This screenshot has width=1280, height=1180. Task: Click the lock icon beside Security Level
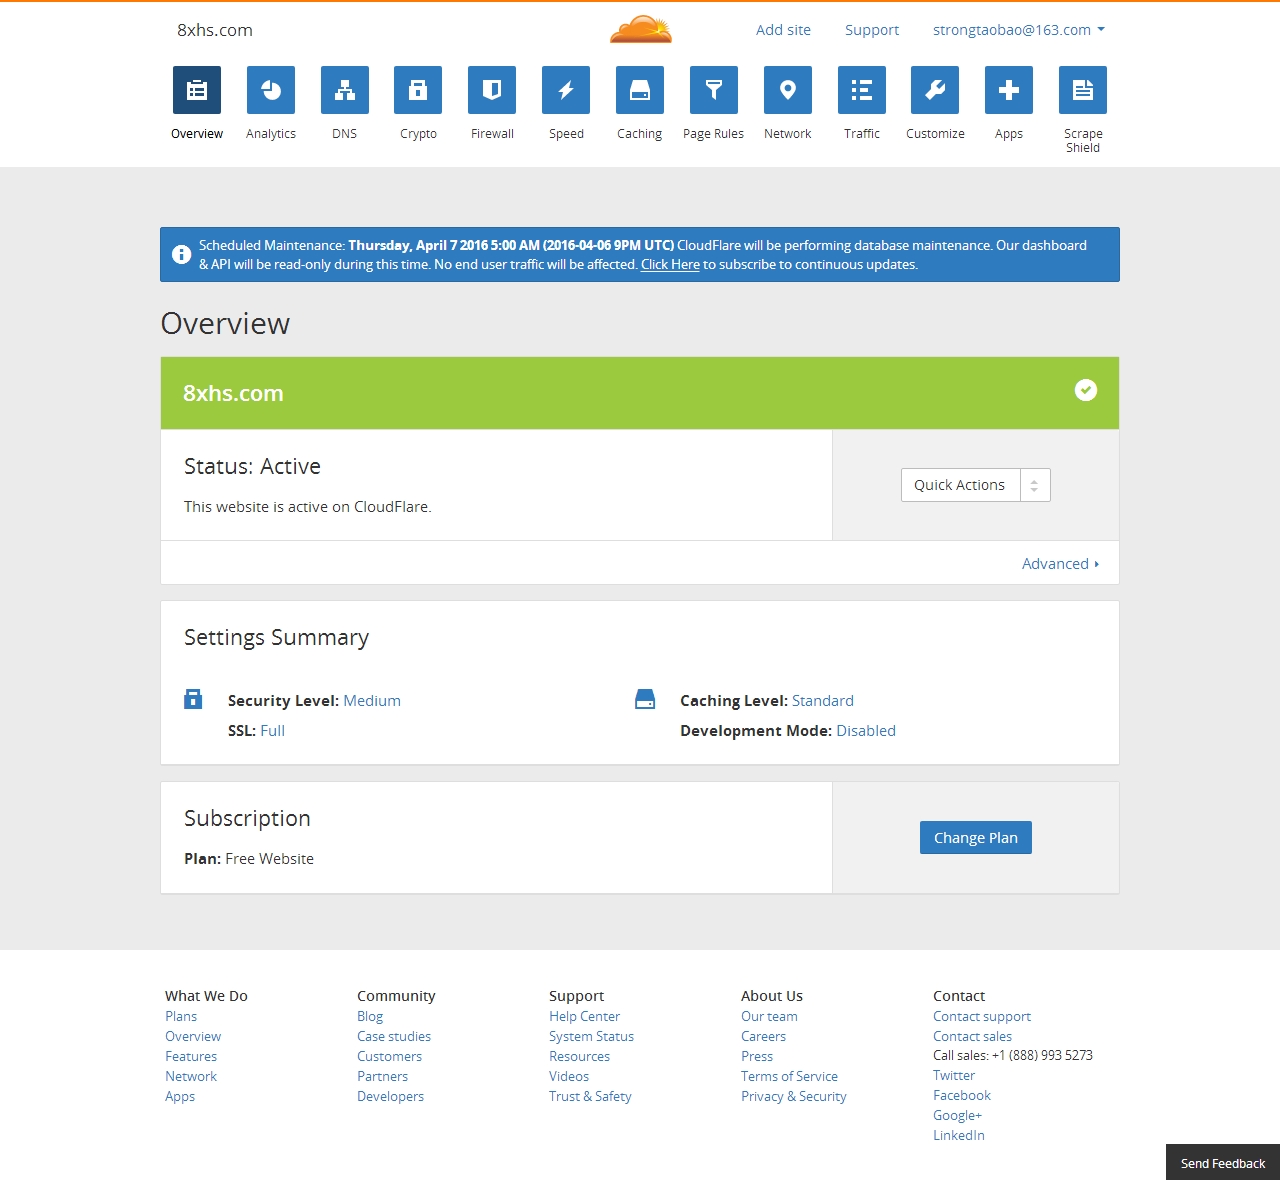[193, 699]
